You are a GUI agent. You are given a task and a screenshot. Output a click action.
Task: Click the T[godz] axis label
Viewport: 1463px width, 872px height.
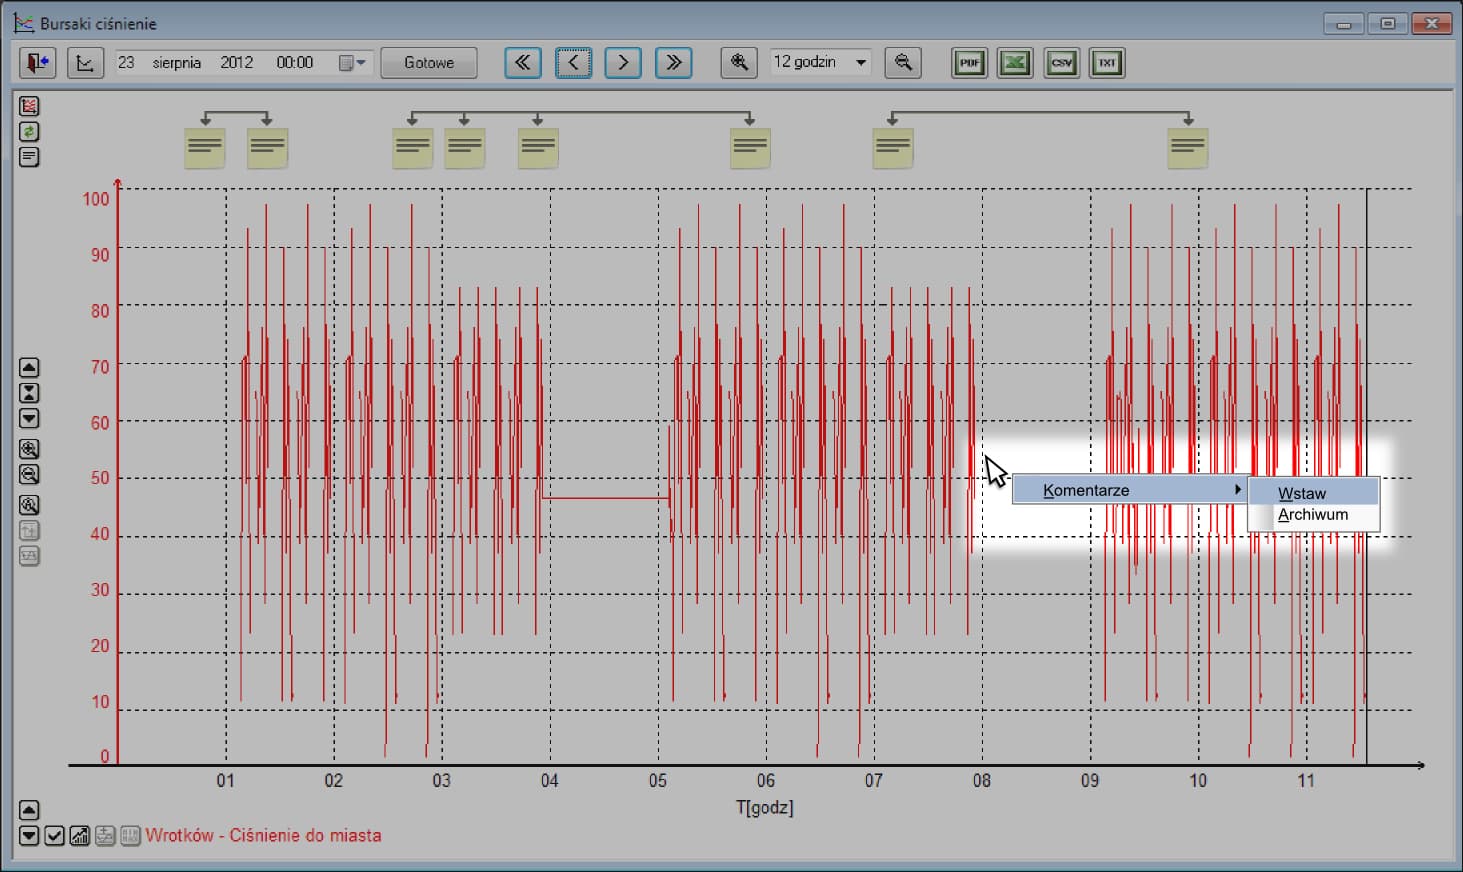pyautogui.click(x=765, y=807)
